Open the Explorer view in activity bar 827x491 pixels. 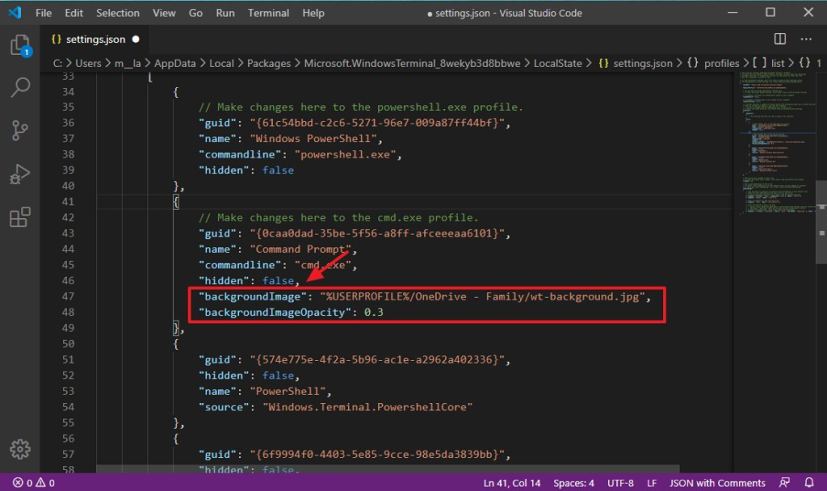coord(19,46)
